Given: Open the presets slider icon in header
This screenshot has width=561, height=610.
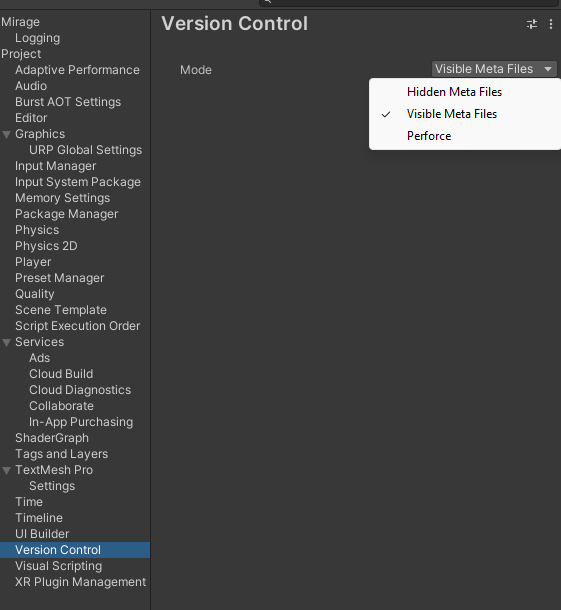Looking at the screenshot, I should (x=531, y=24).
